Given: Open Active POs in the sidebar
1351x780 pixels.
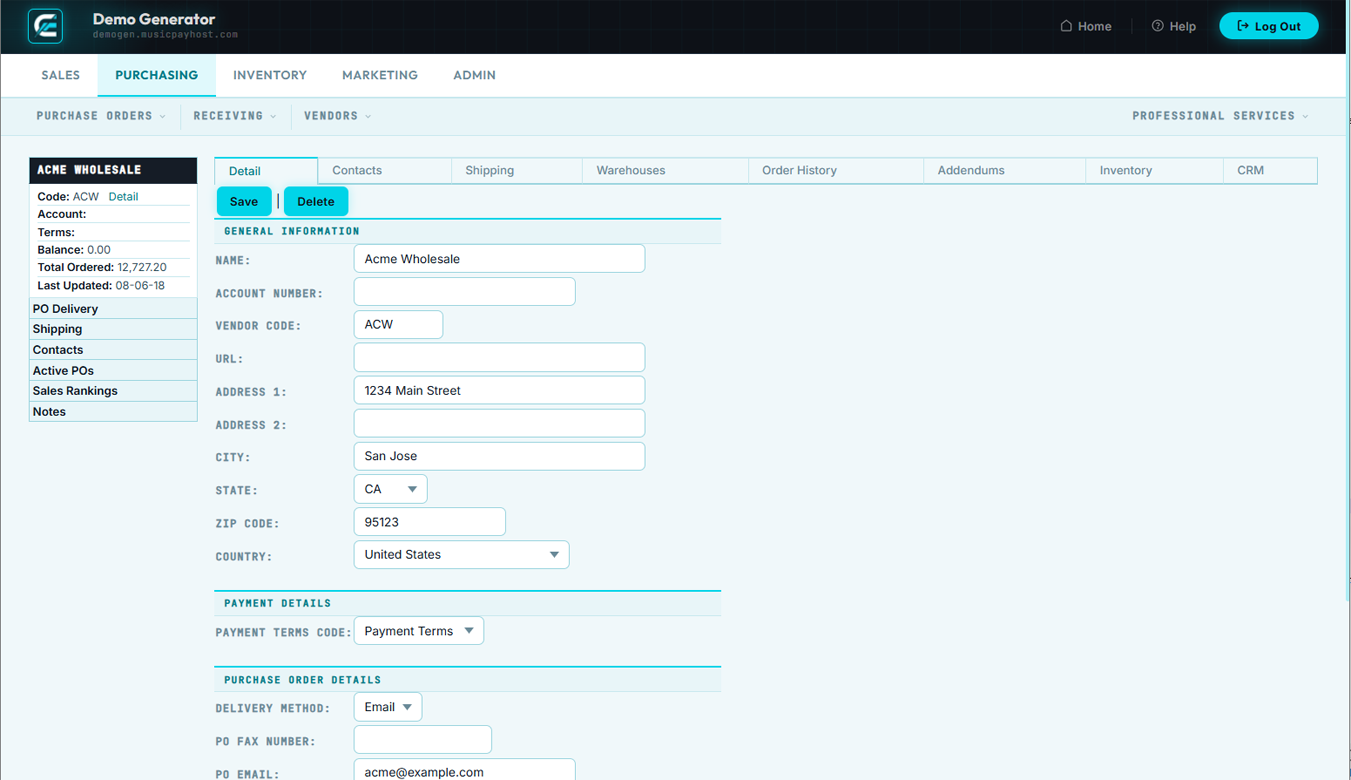Looking at the screenshot, I should click(x=113, y=371).
